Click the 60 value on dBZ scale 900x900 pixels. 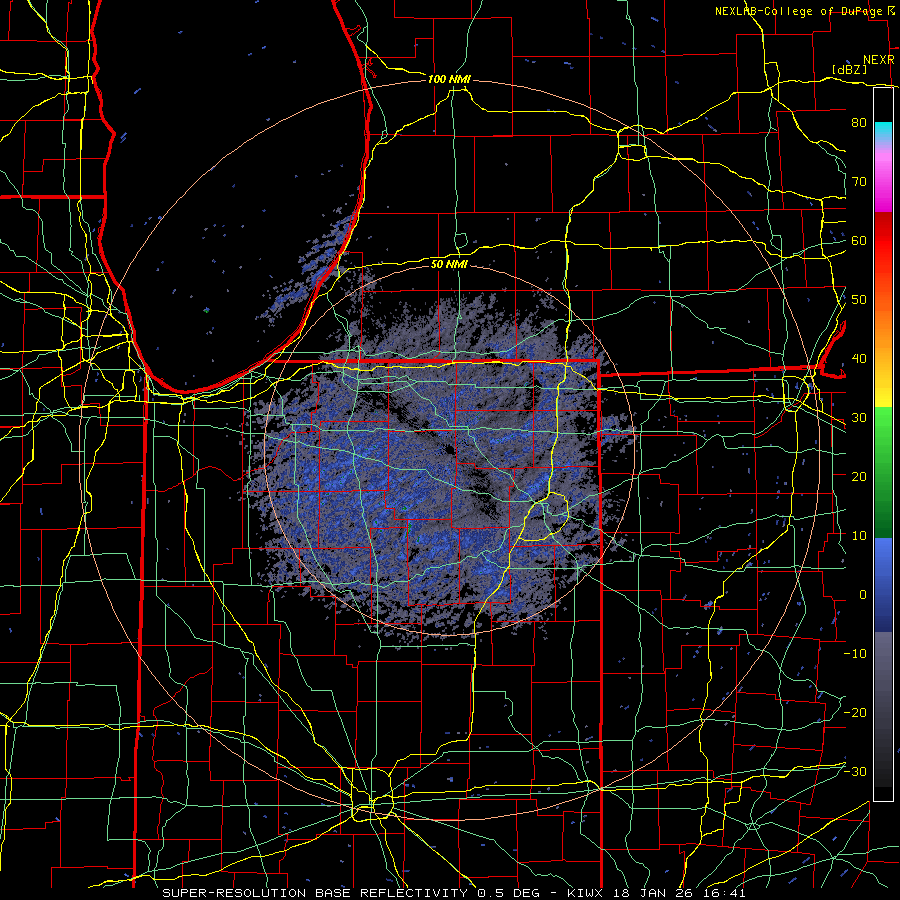(x=859, y=241)
